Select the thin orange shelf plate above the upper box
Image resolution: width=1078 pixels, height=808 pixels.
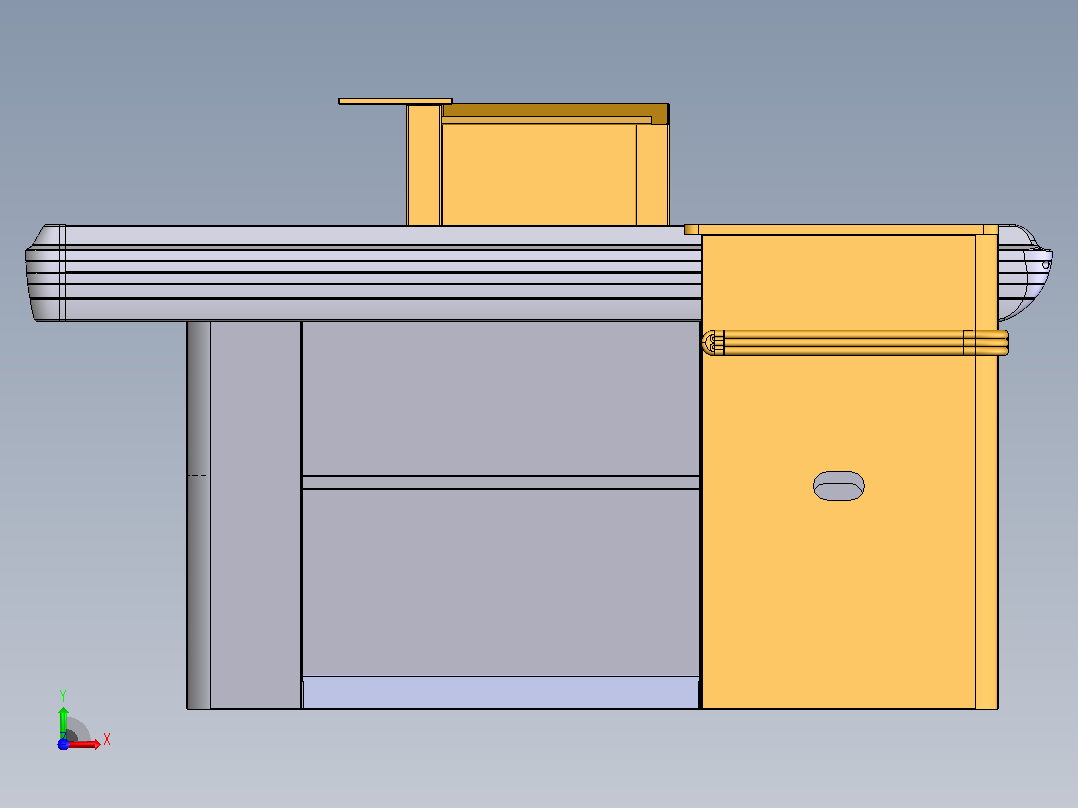[395, 101]
